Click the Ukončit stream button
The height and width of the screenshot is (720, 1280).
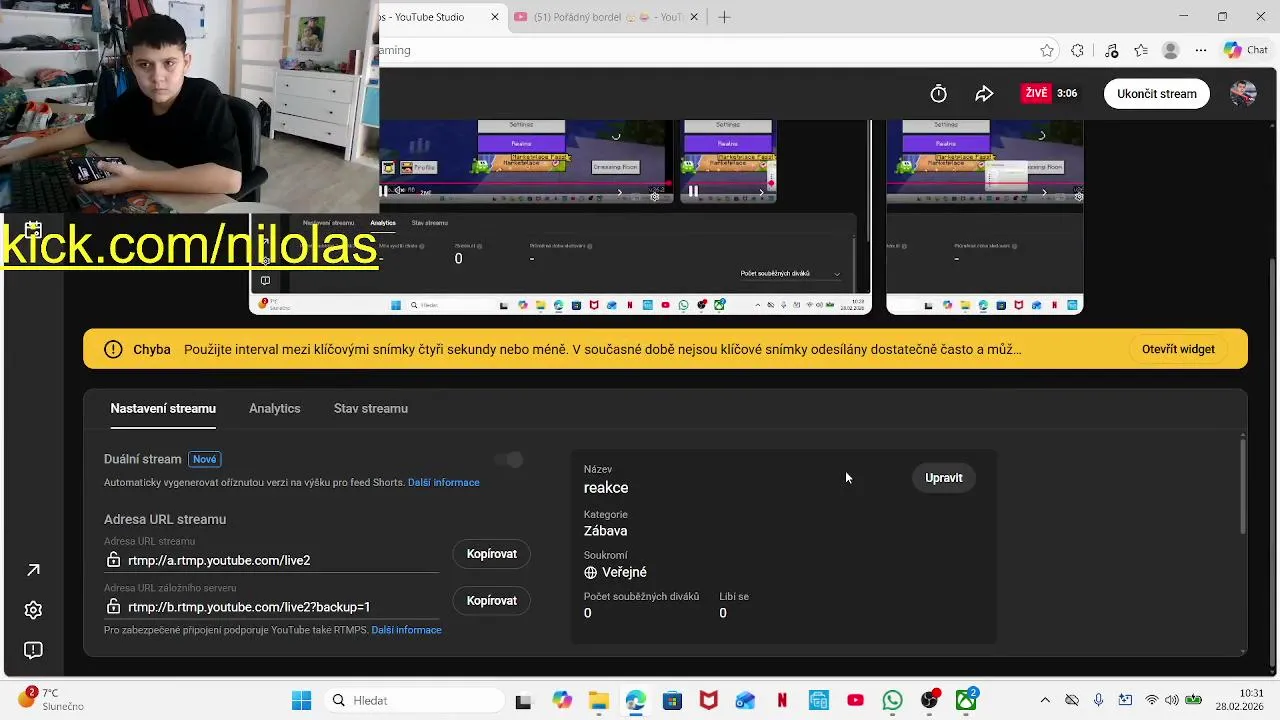click(x=1157, y=93)
